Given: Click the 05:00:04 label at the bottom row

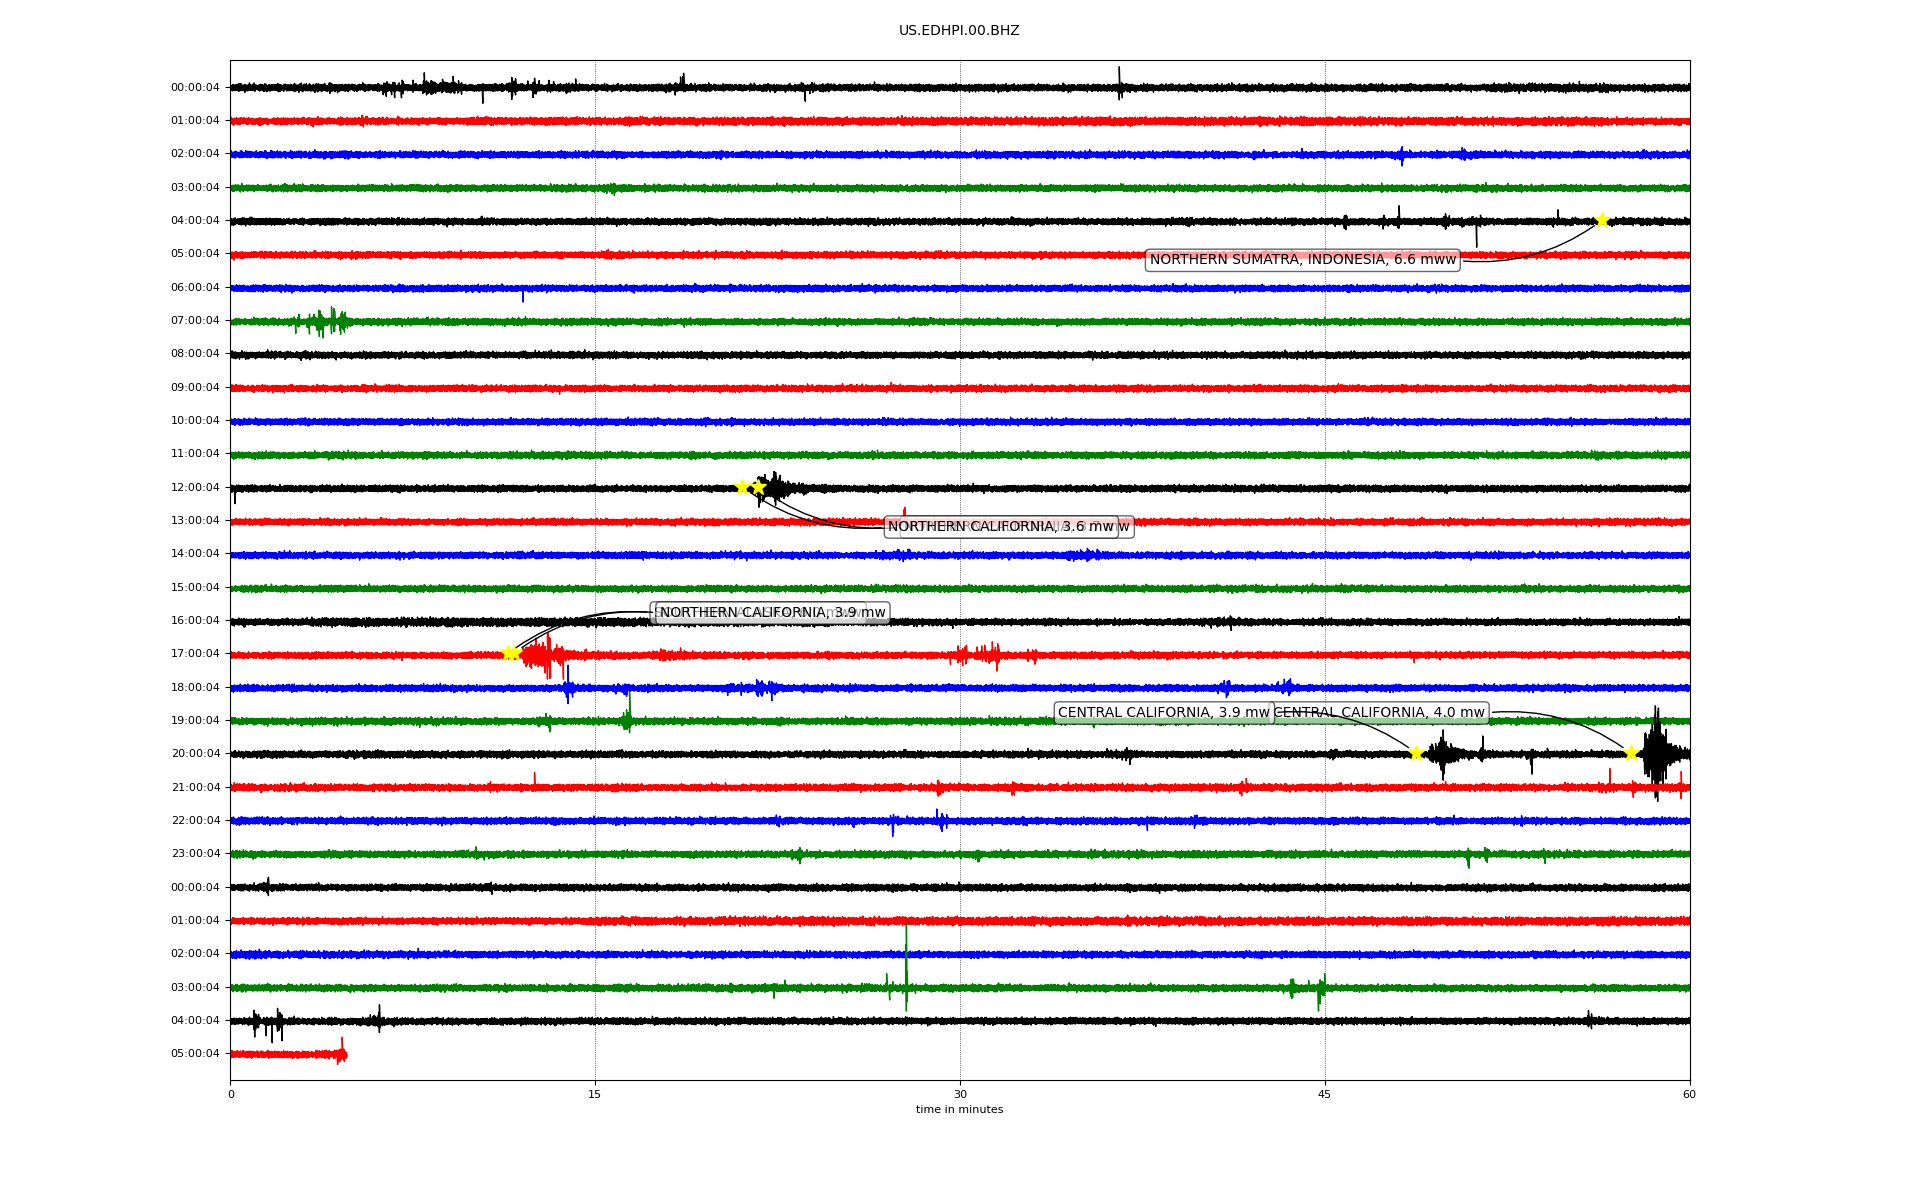Looking at the screenshot, I should (195, 1054).
